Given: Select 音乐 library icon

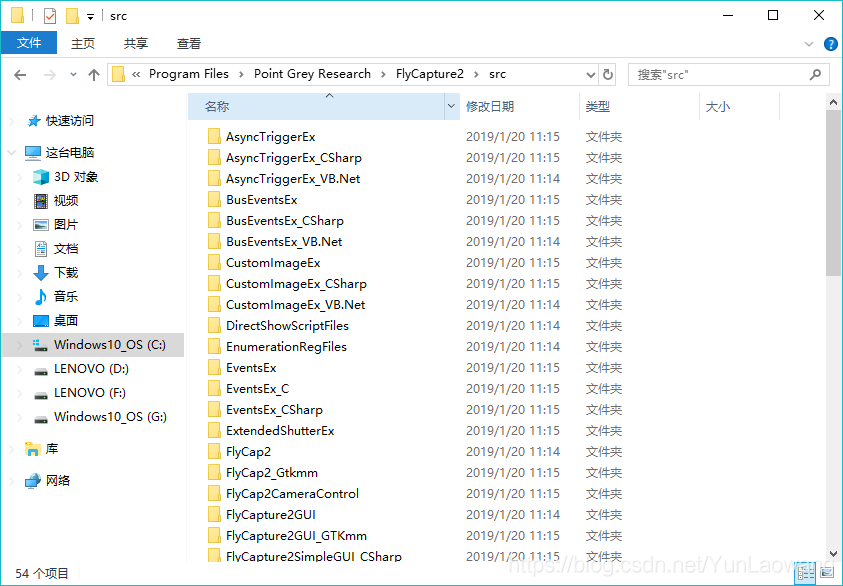Looking at the screenshot, I should [41, 297].
